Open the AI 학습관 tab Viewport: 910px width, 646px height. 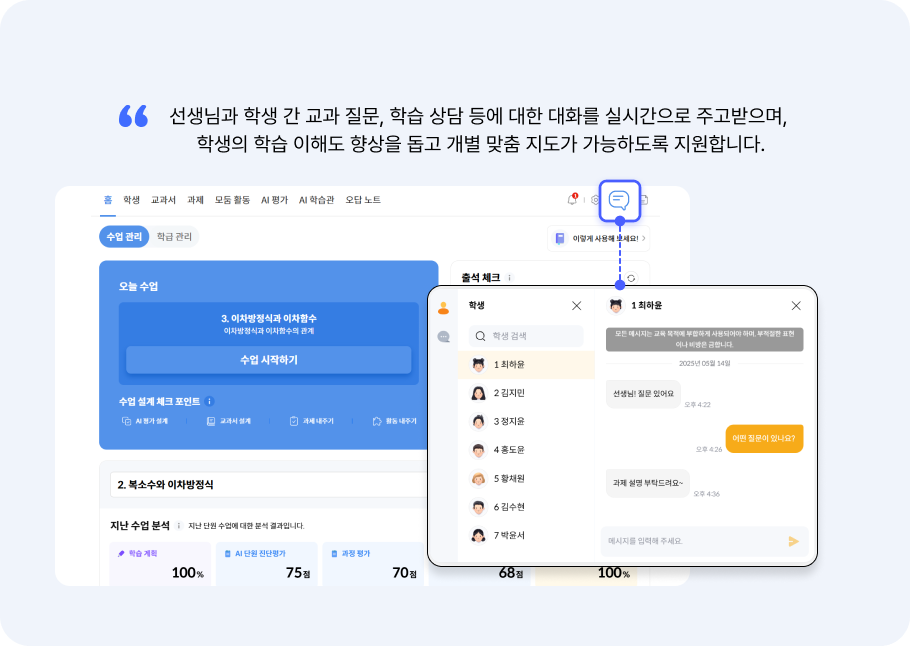[316, 200]
